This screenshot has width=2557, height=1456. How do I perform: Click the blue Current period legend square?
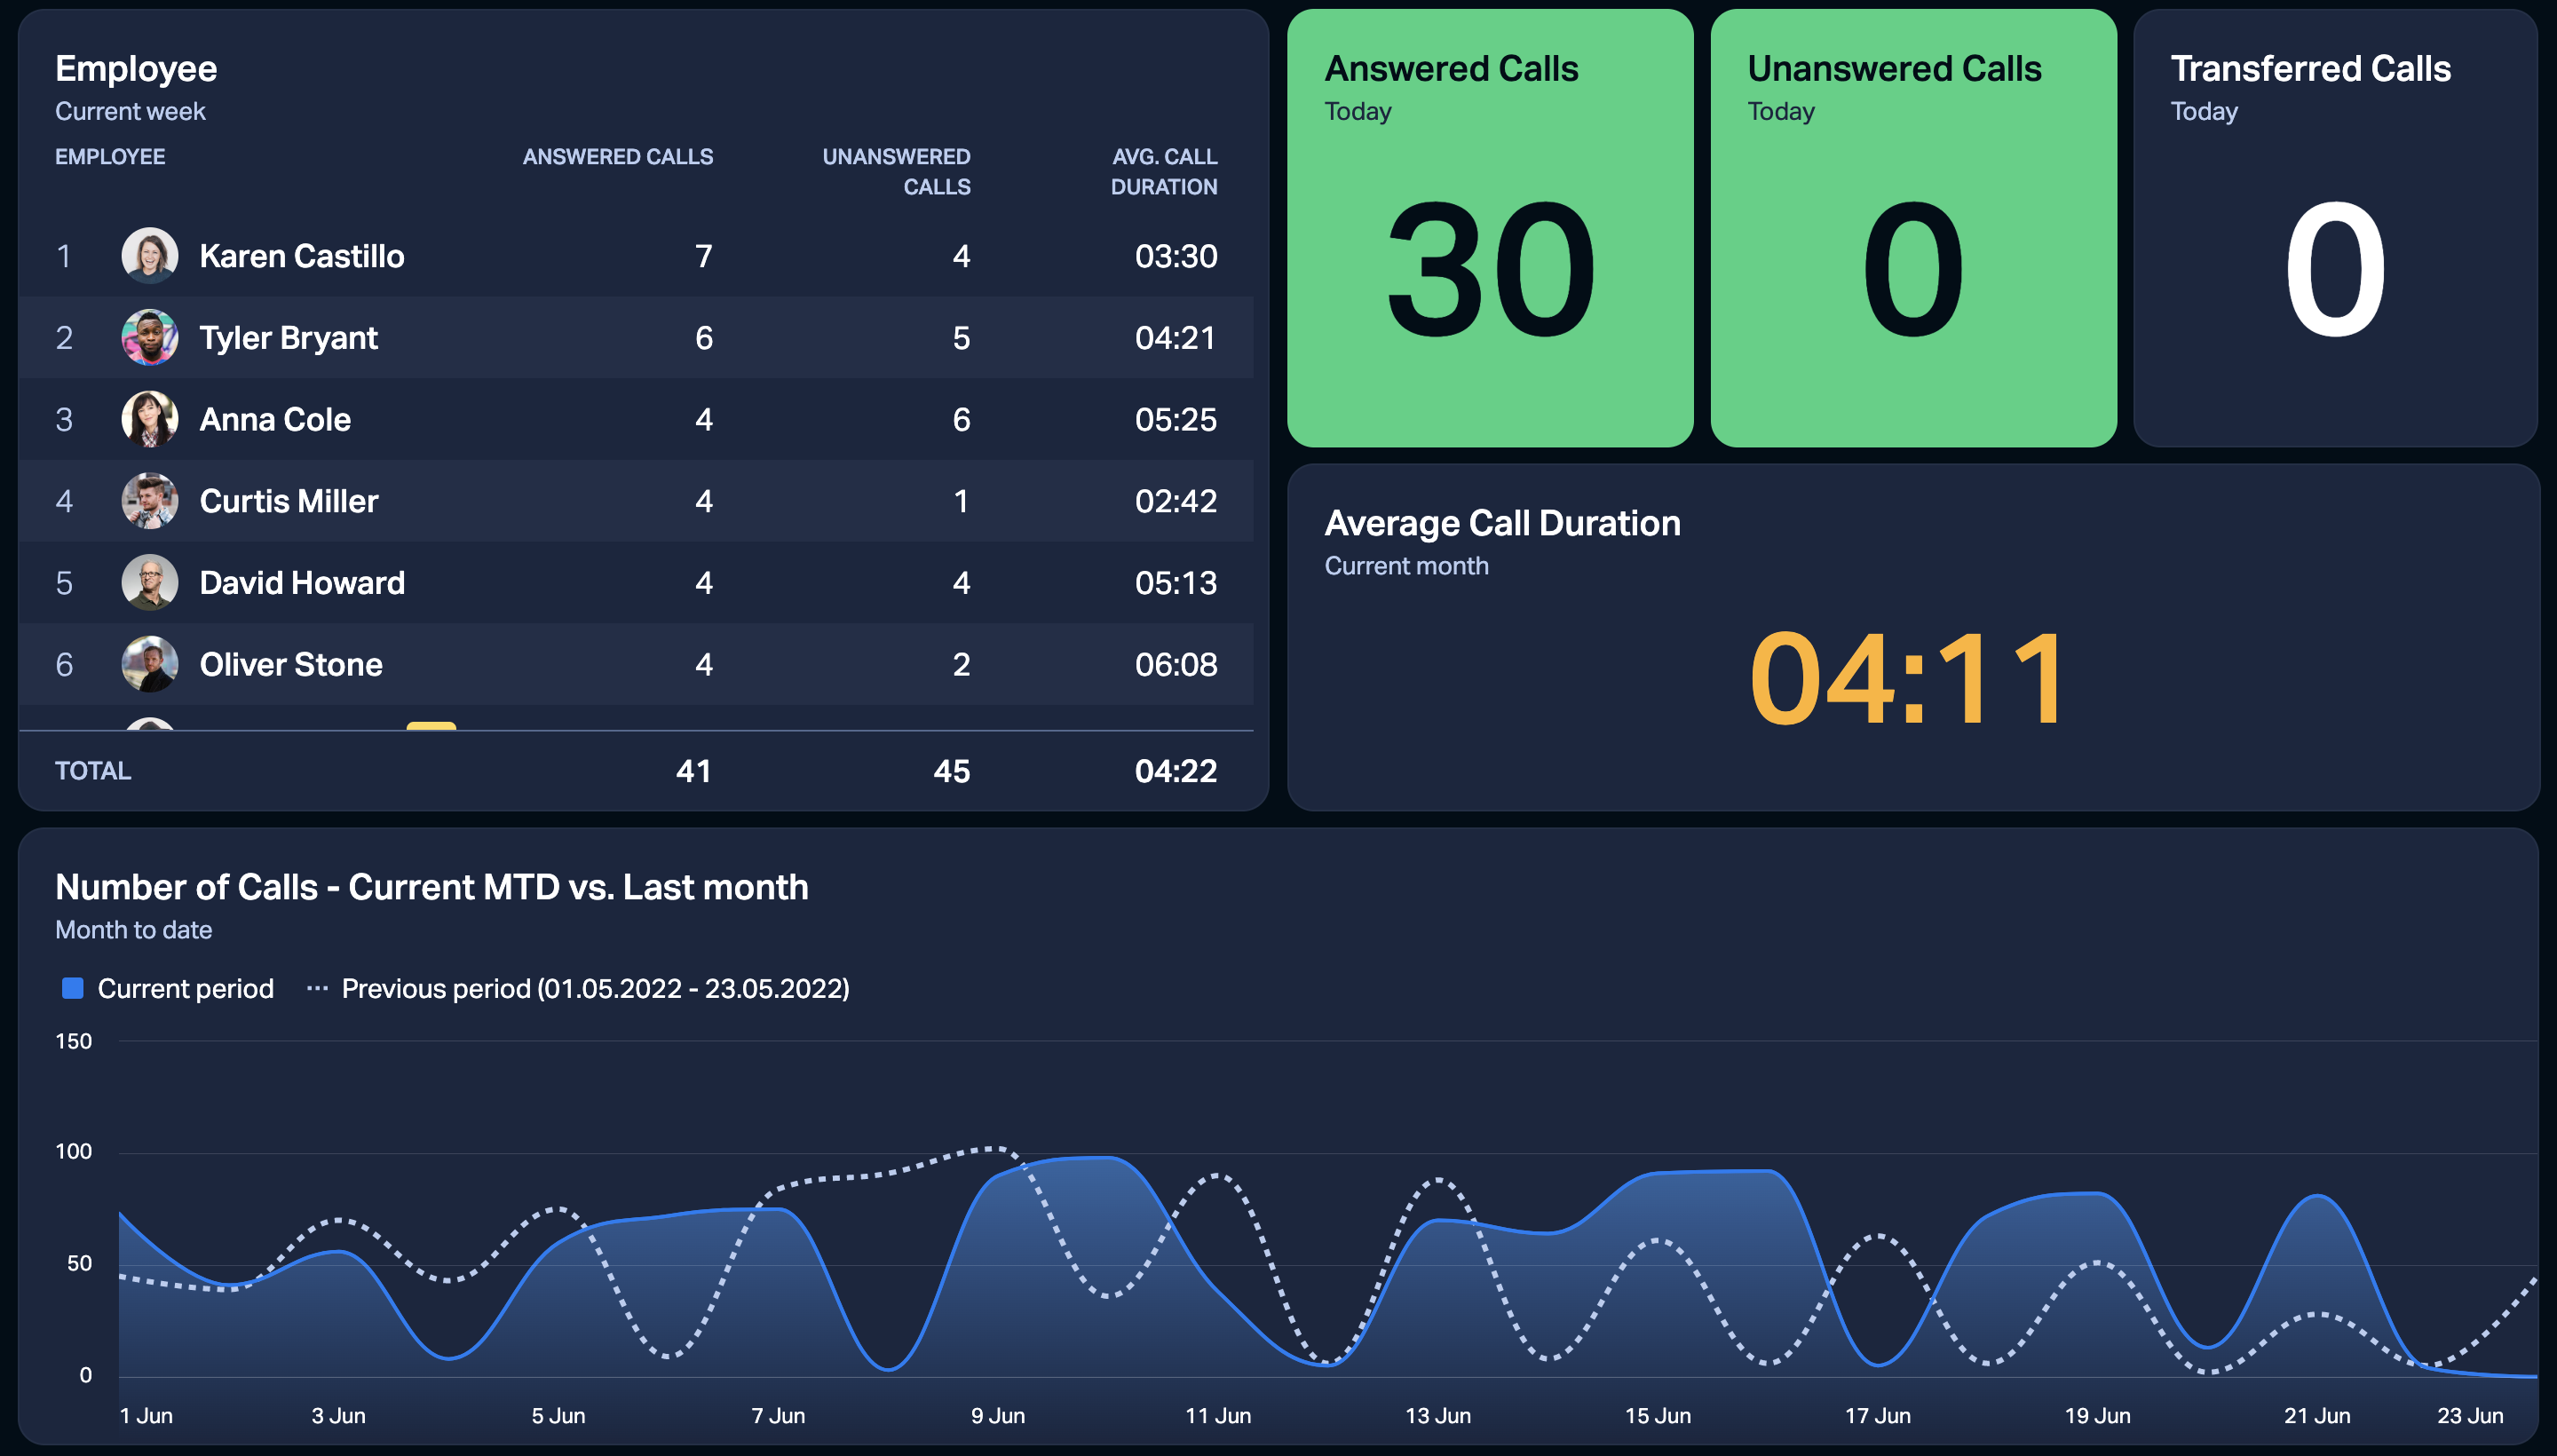(72, 989)
